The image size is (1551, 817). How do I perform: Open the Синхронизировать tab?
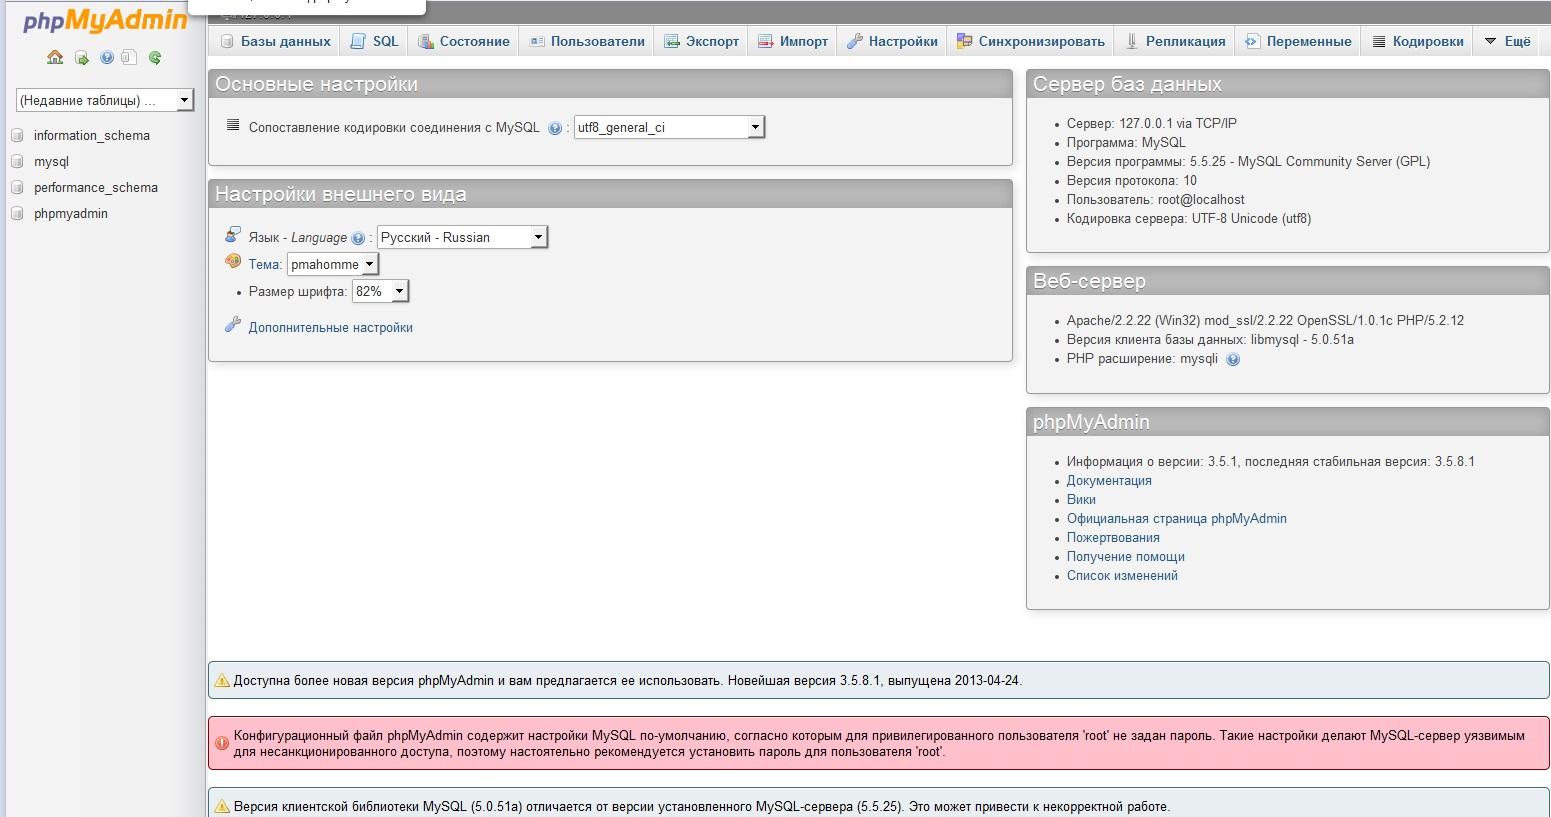1031,41
